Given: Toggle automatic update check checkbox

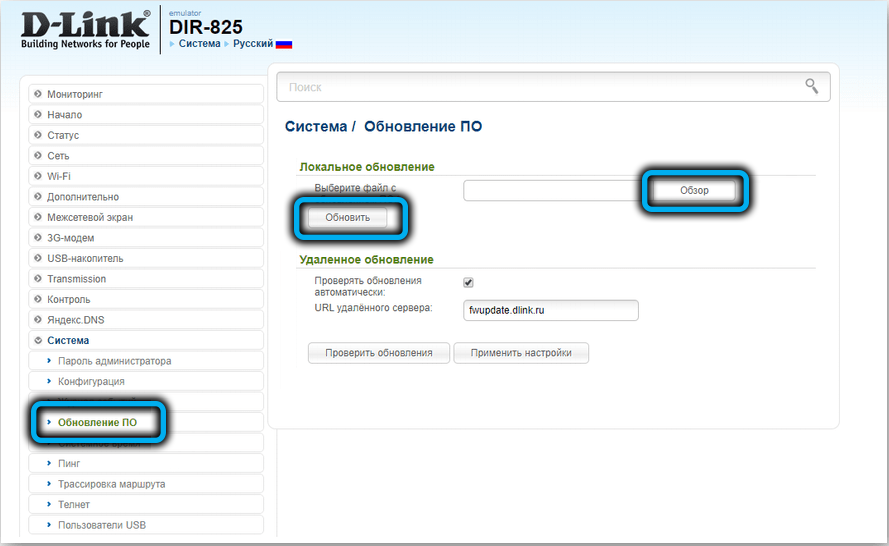Looking at the screenshot, I should click(x=468, y=283).
